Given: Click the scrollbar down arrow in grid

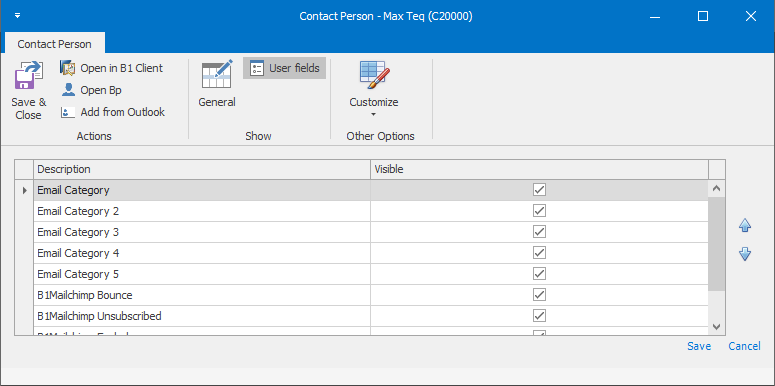Looking at the screenshot, I should tap(717, 327).
